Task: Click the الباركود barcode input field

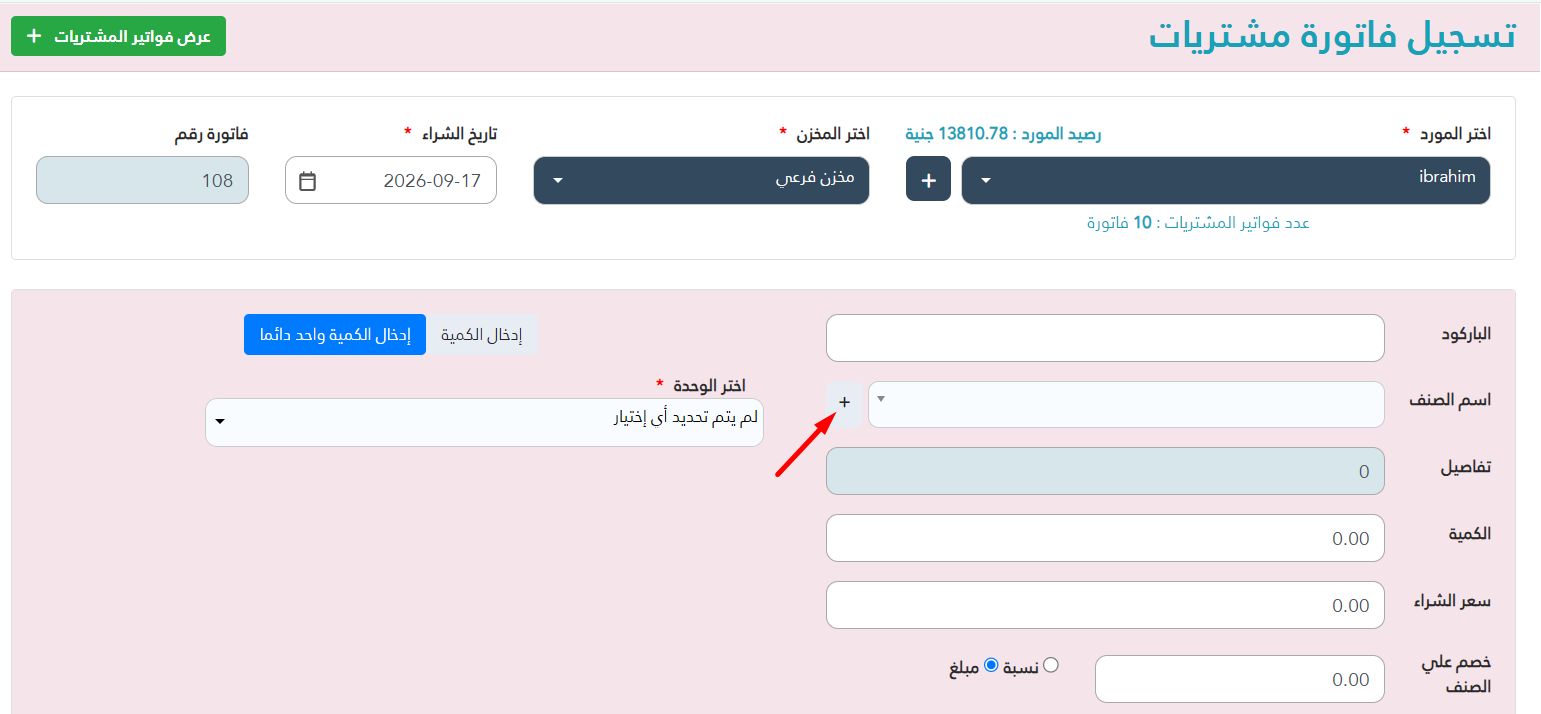Action: point(1105,338)
